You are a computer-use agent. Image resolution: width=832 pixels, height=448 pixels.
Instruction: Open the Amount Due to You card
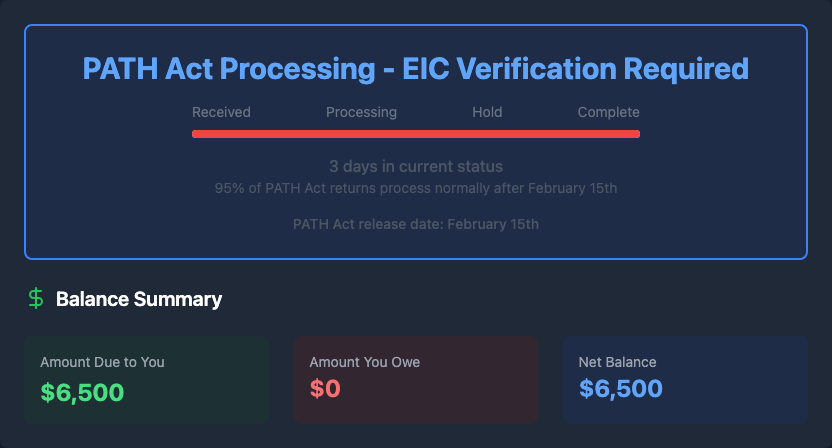[x=146, y=379]
